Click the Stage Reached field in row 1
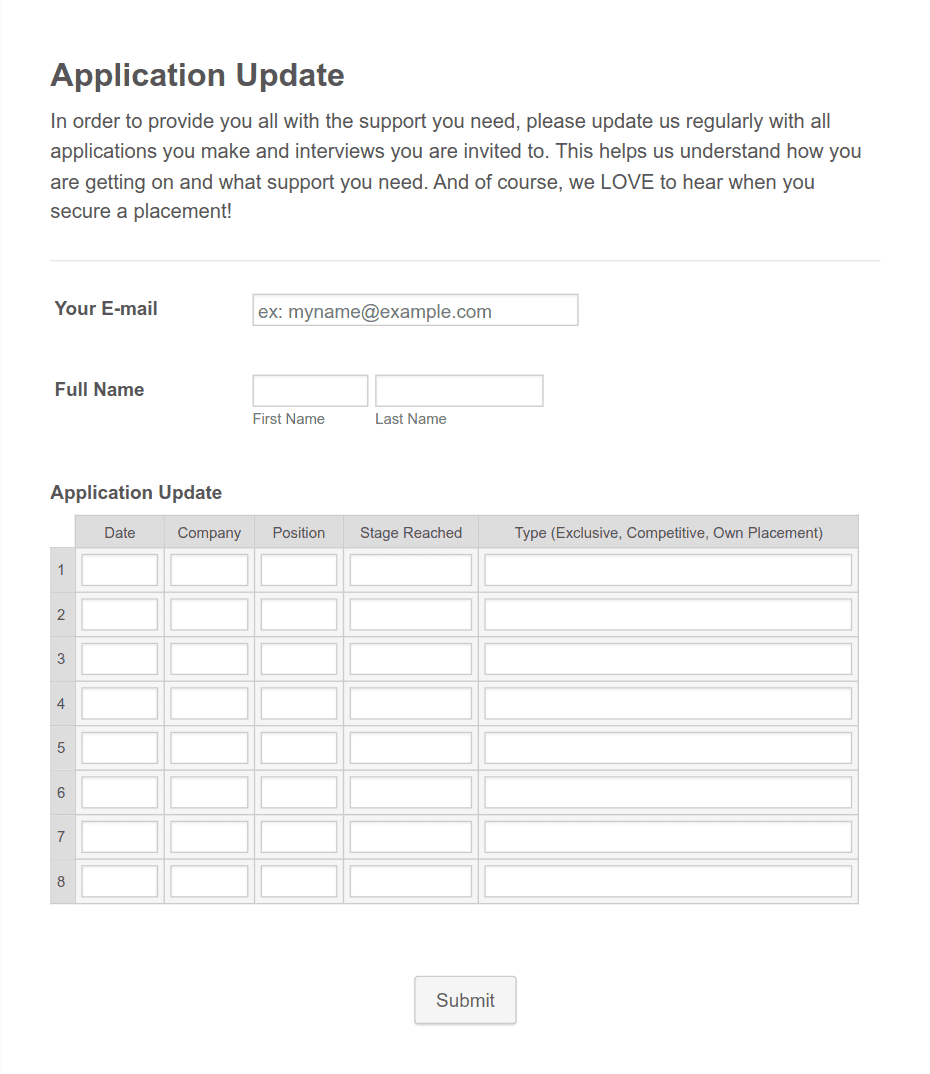Screen dimensions: 930x1074 [410, 569]
